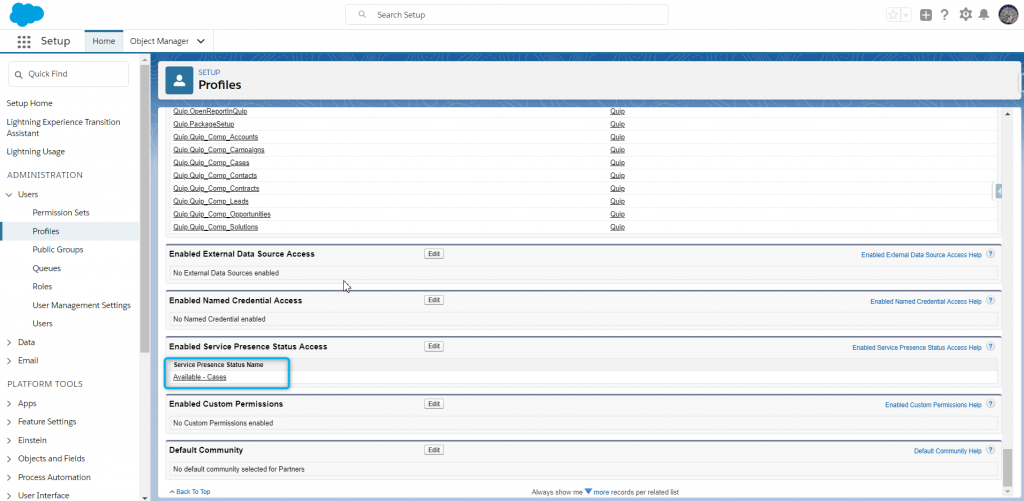Expand the Apps tree item
This screenshot has width=1024, height=501.
point(10,403)
